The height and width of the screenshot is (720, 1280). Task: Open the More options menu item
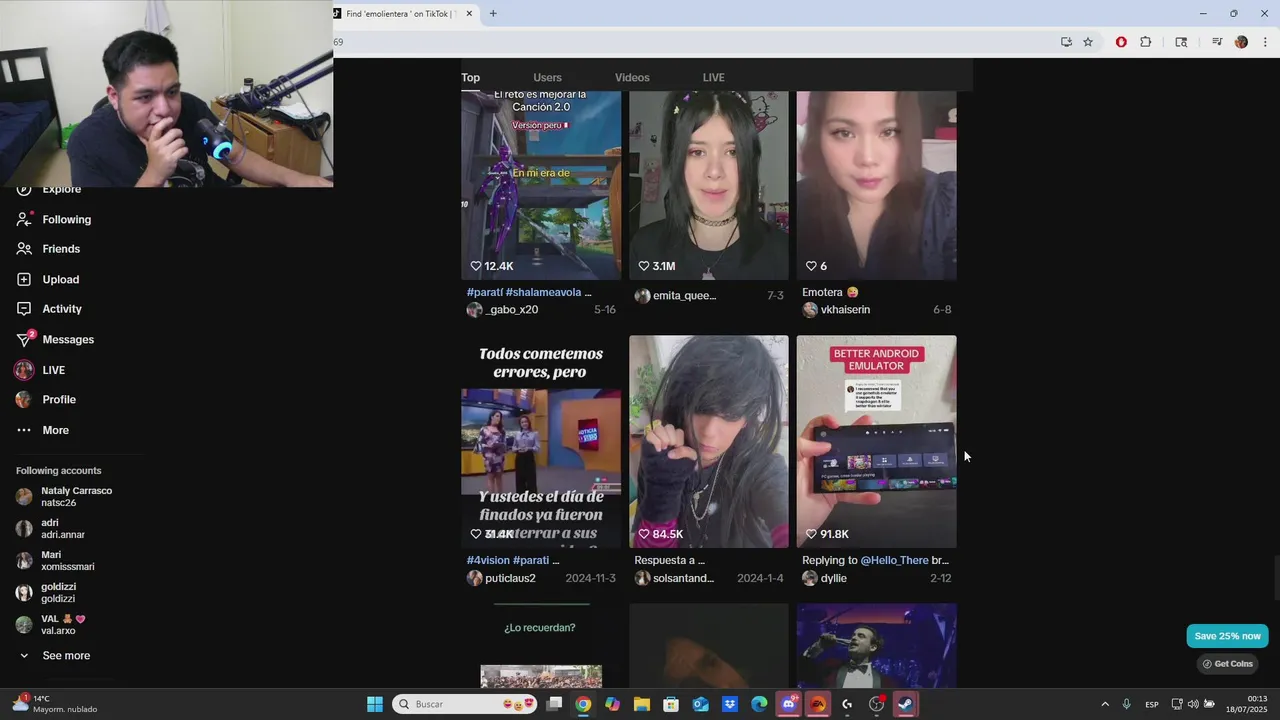point(55,430)
